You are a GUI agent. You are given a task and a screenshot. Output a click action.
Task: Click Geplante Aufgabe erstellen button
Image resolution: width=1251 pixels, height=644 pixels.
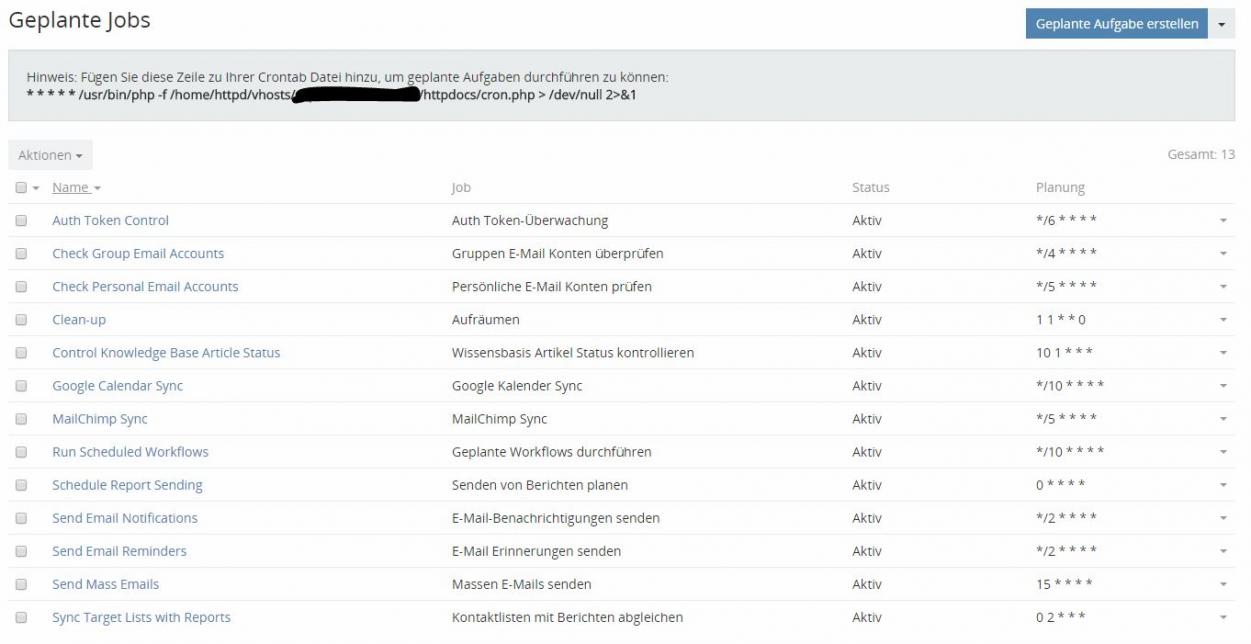[1116, 24]
